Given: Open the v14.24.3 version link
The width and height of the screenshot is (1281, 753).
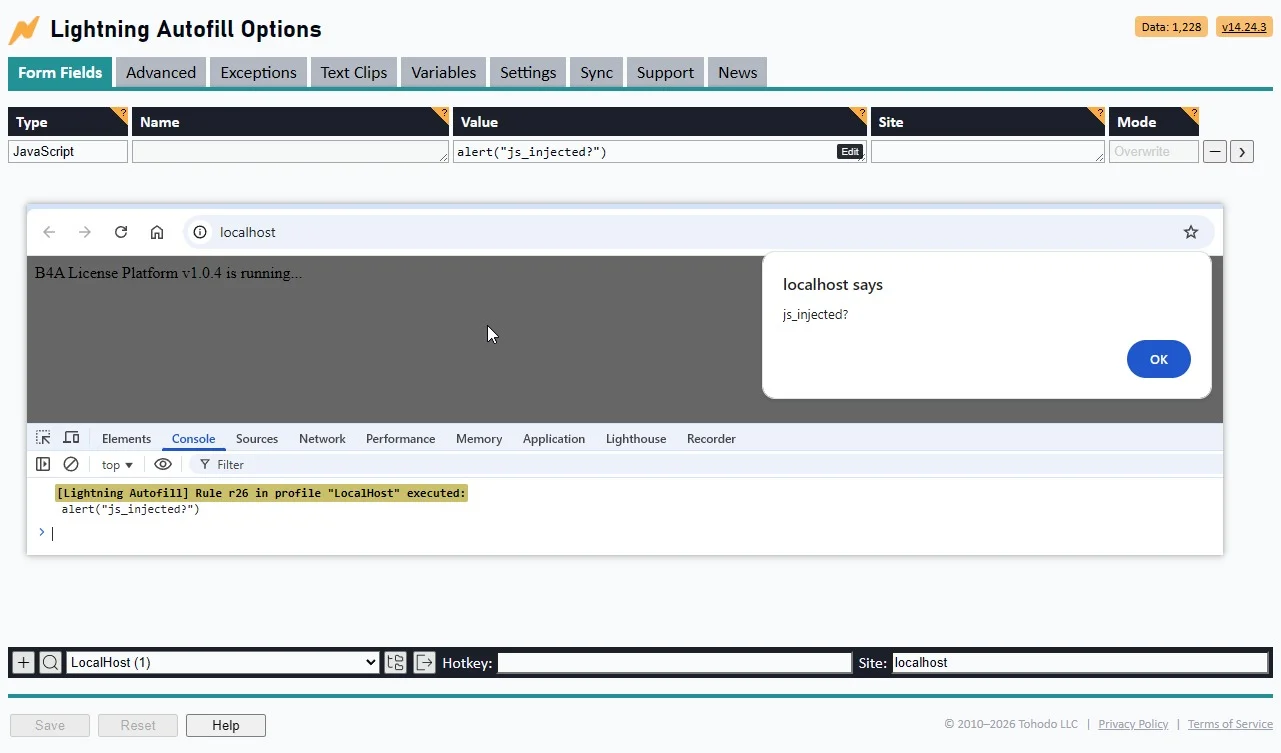Looking at the screenshot, I should pyautogui.click(x=1244, y=27).
